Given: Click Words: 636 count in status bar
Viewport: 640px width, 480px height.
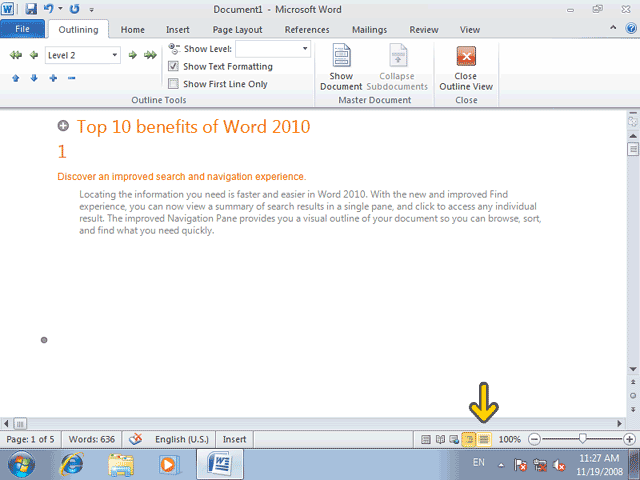Looking at the screenshot, I should [x=91, y=439].
